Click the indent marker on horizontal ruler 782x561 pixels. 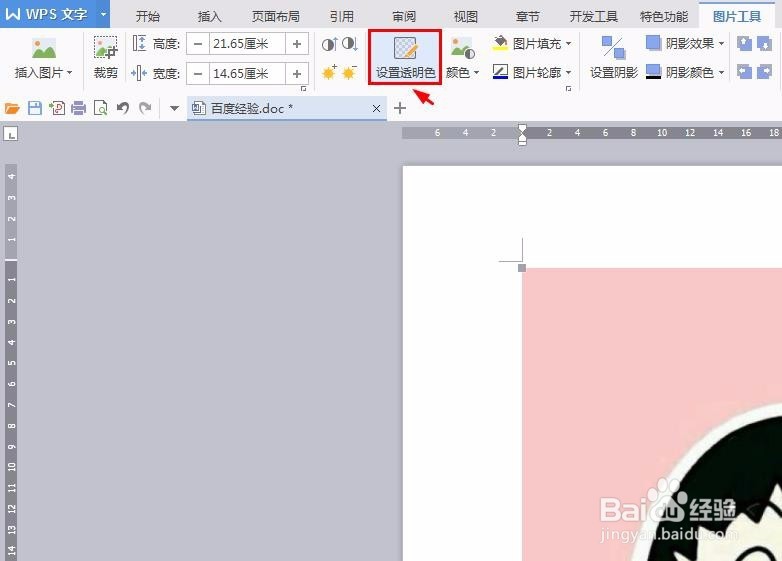(x=522, y=135)
